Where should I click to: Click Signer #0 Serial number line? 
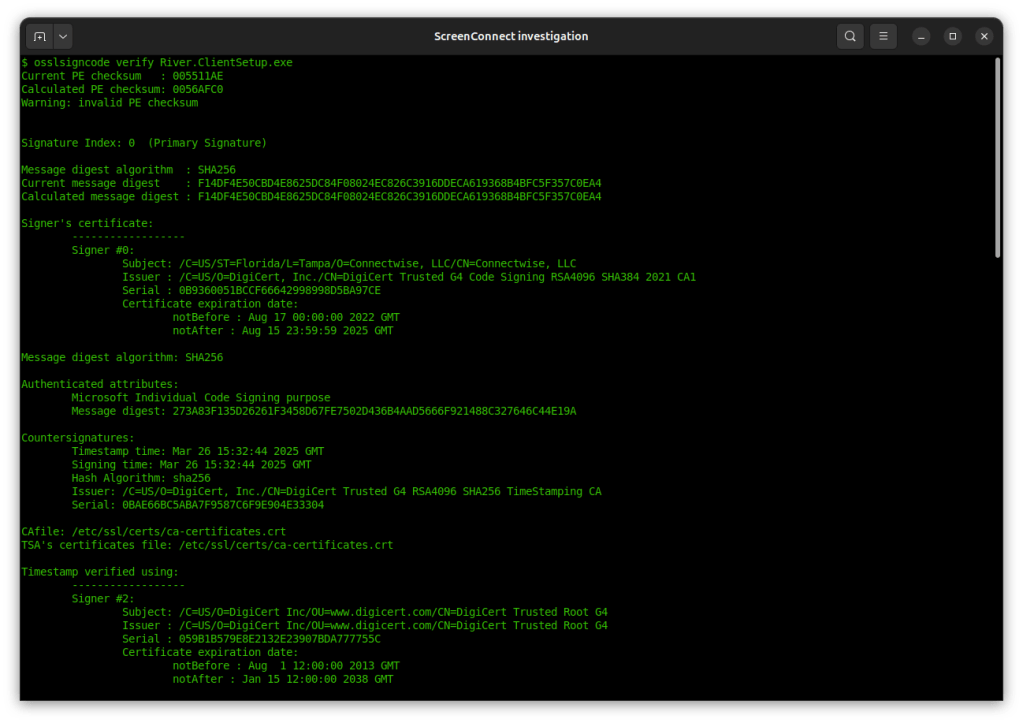[251, 290]
